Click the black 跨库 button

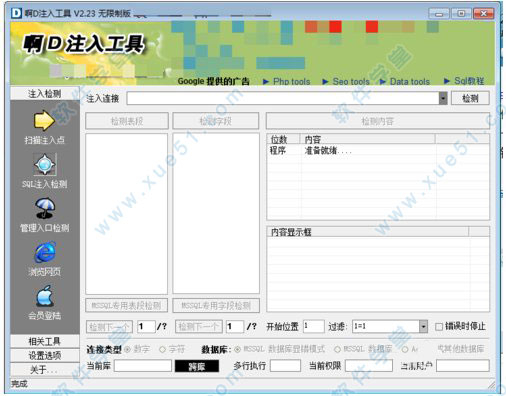coord(197,366)
